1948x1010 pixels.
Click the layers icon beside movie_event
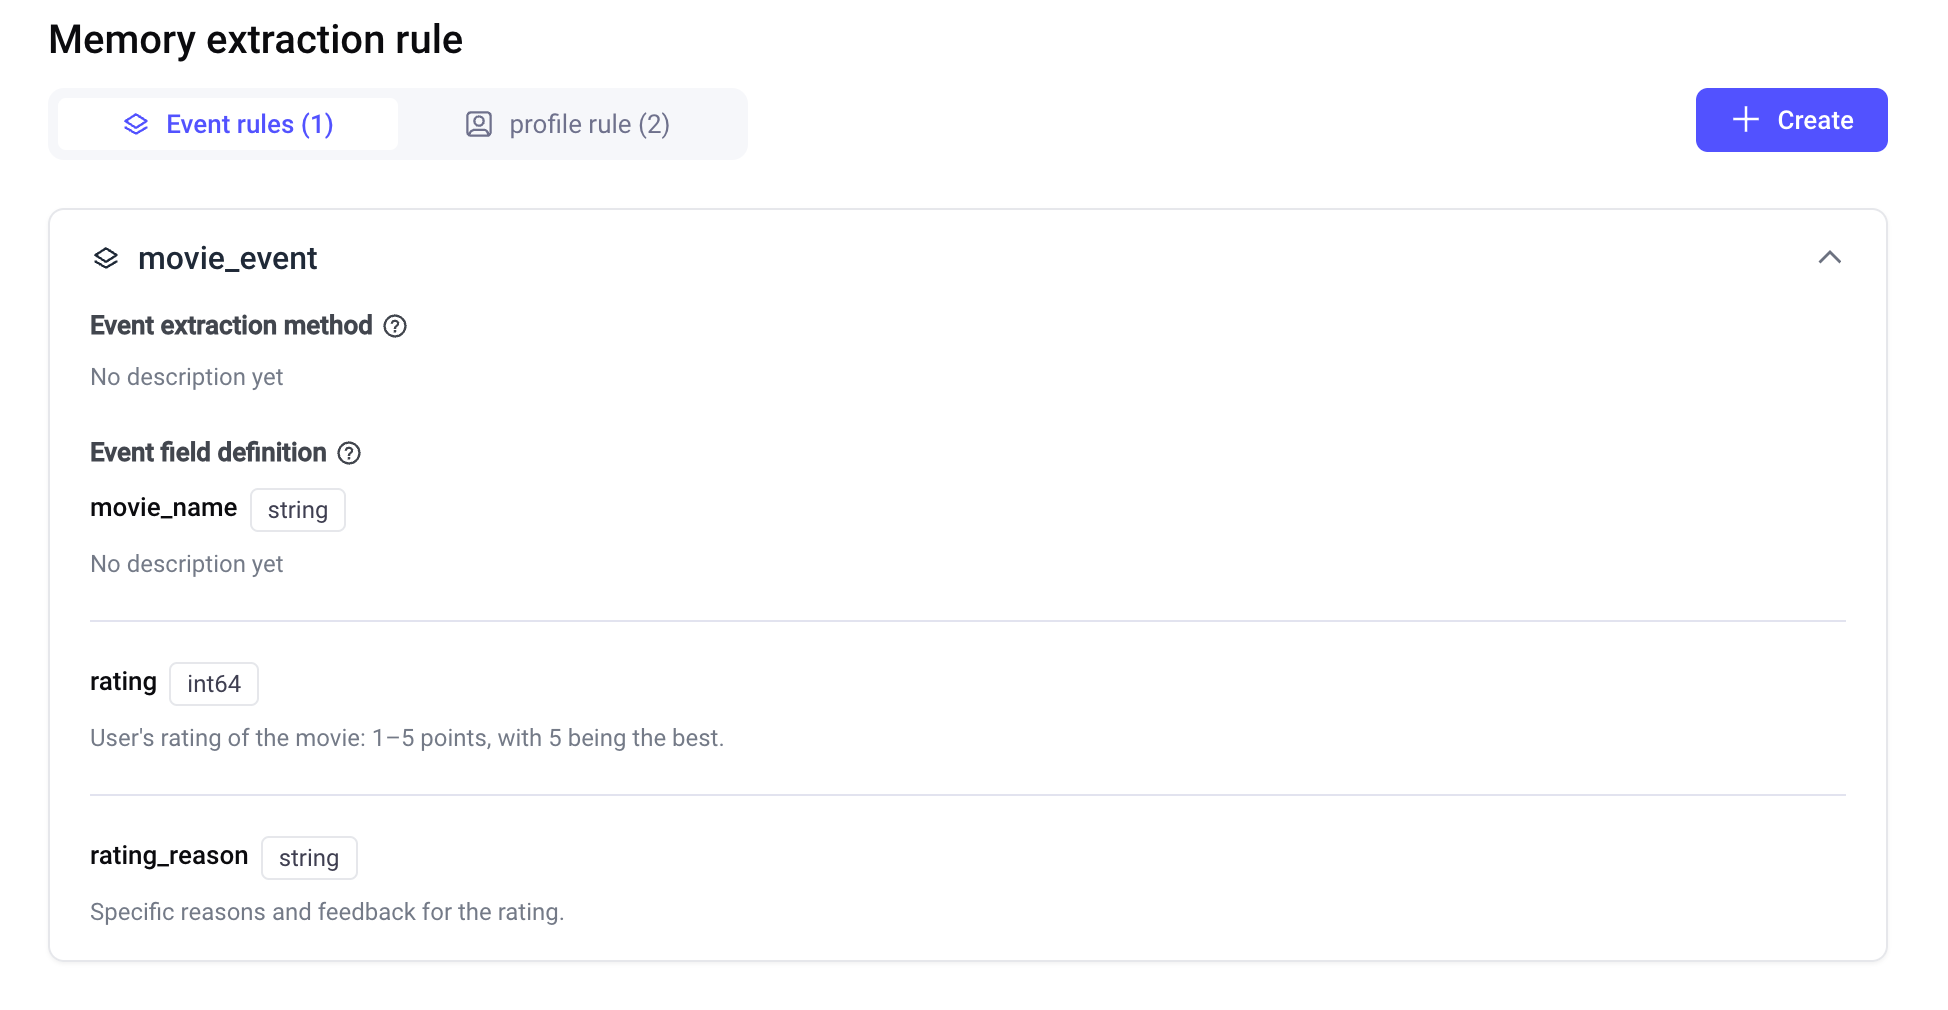click(106, 258)
